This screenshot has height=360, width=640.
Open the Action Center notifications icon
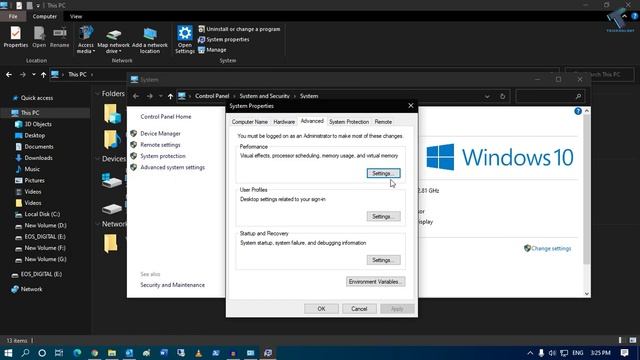pos(624,353)
